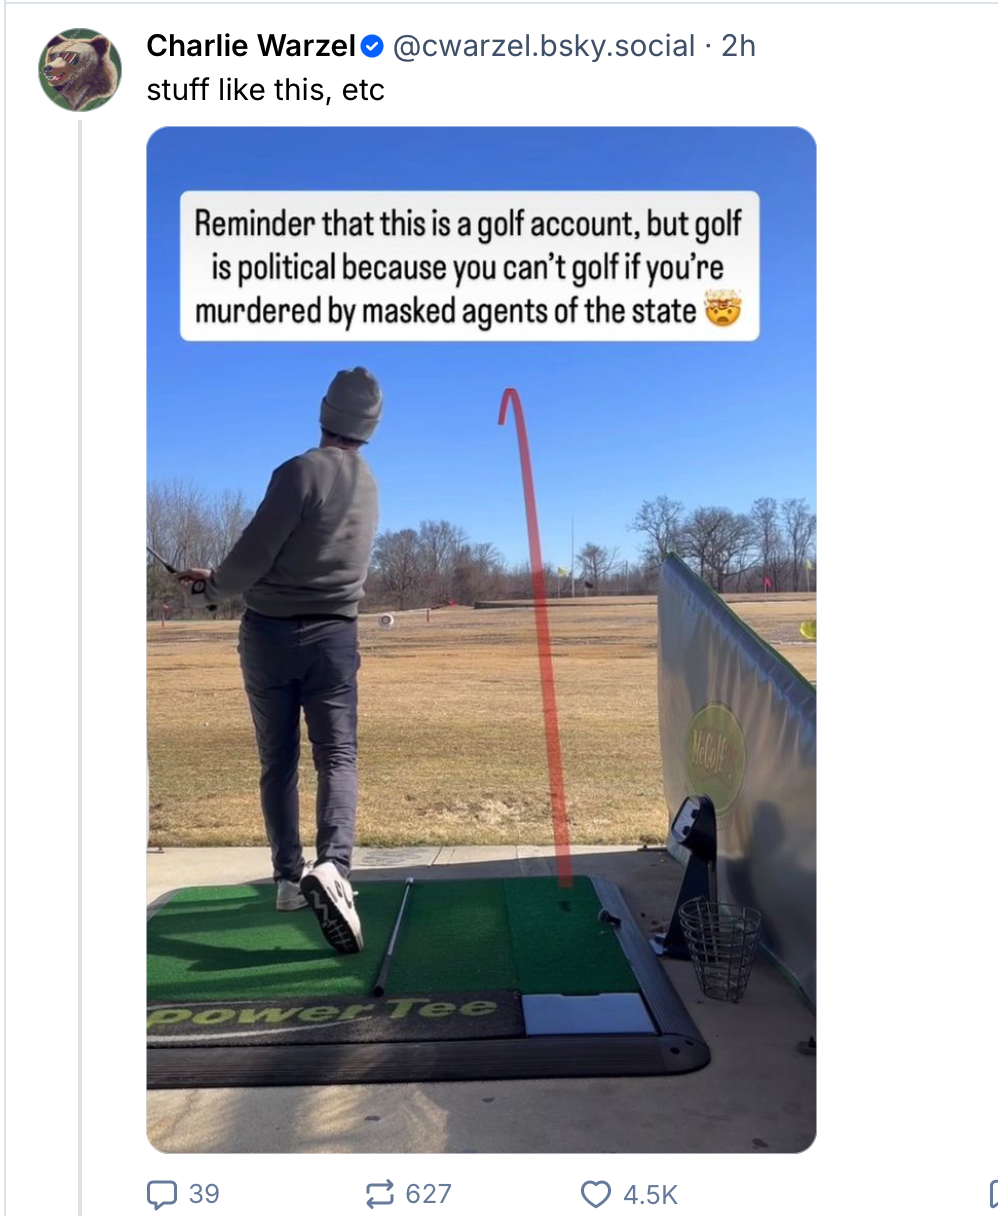Click the blue verified checkmark badge
This screenshot has height=1216, width=998.
click(372, 46)
